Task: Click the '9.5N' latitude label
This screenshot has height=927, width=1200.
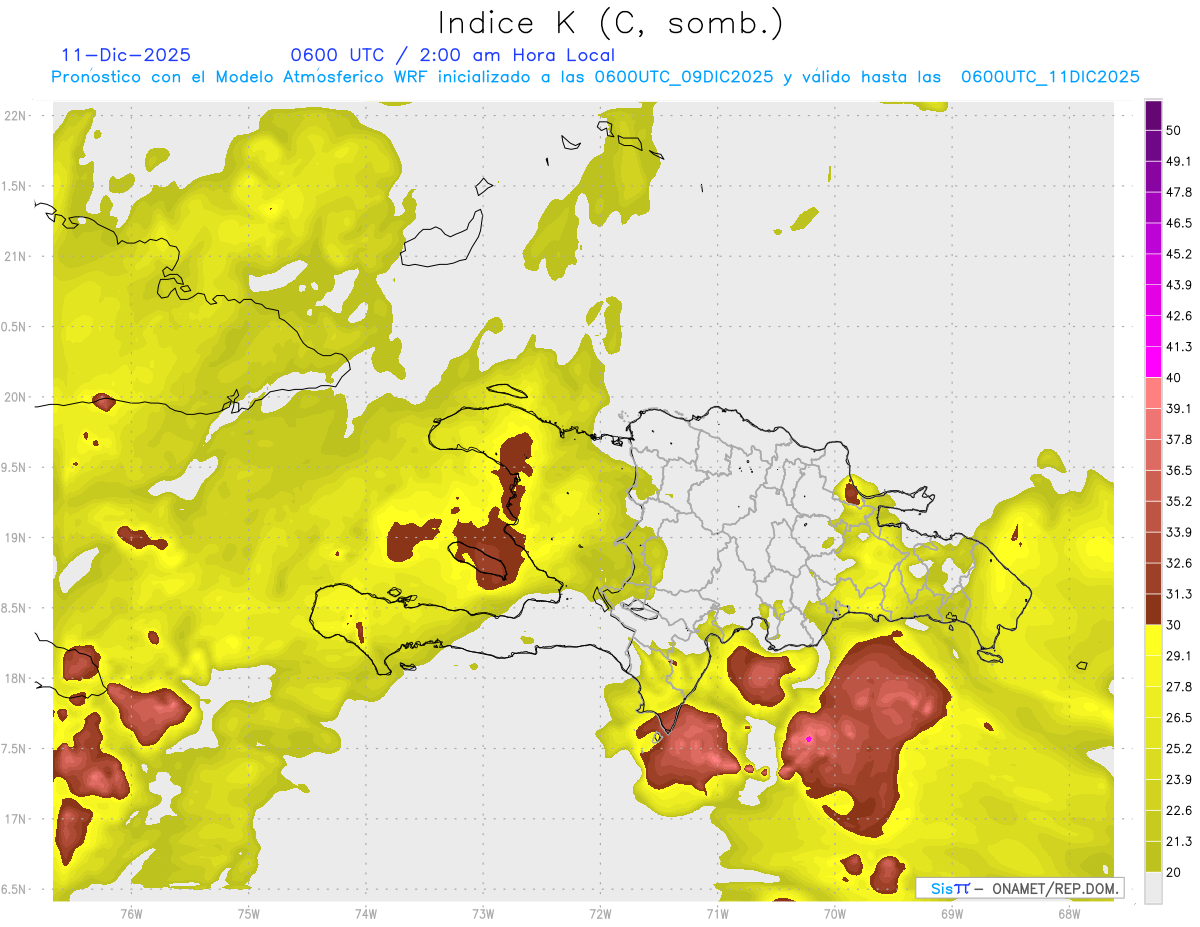Action: click(x=15, y=467)
